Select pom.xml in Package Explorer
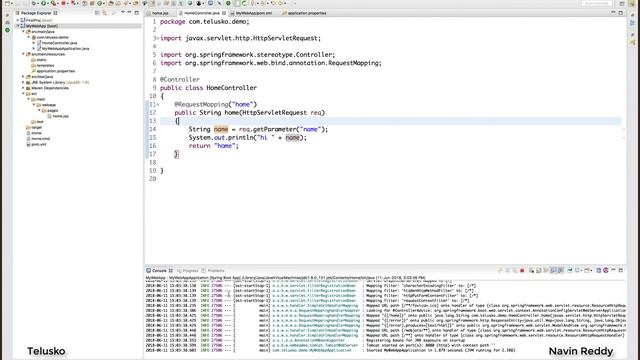This screenshot has width=640, height=360. (x=39, y=144)
